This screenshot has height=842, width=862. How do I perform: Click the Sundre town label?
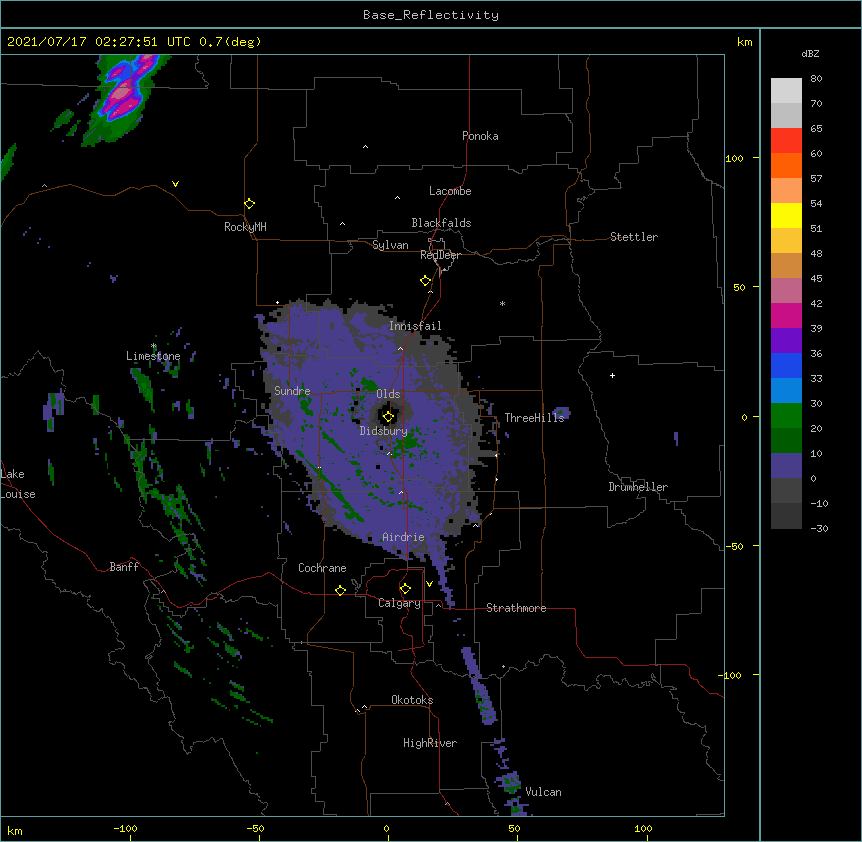click(292, 391)
